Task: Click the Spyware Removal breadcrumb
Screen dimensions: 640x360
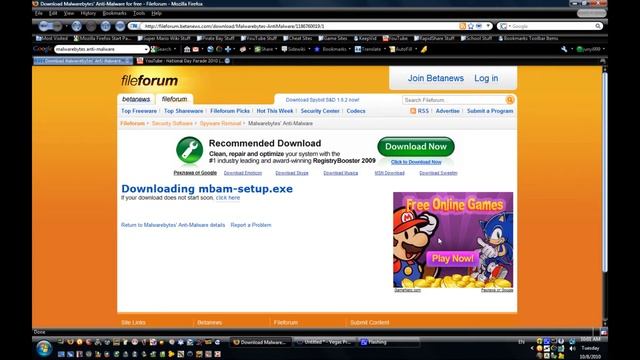Action: [x=220, y=123]
